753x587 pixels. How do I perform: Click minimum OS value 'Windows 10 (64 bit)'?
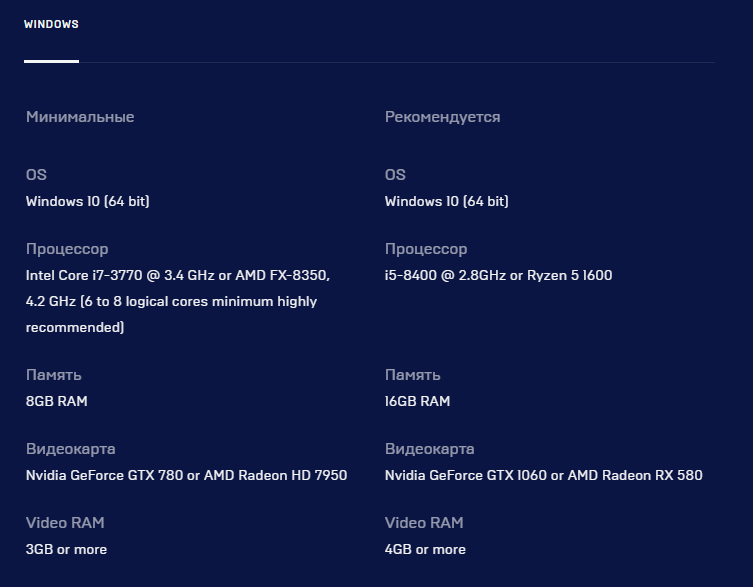point(87,201)
